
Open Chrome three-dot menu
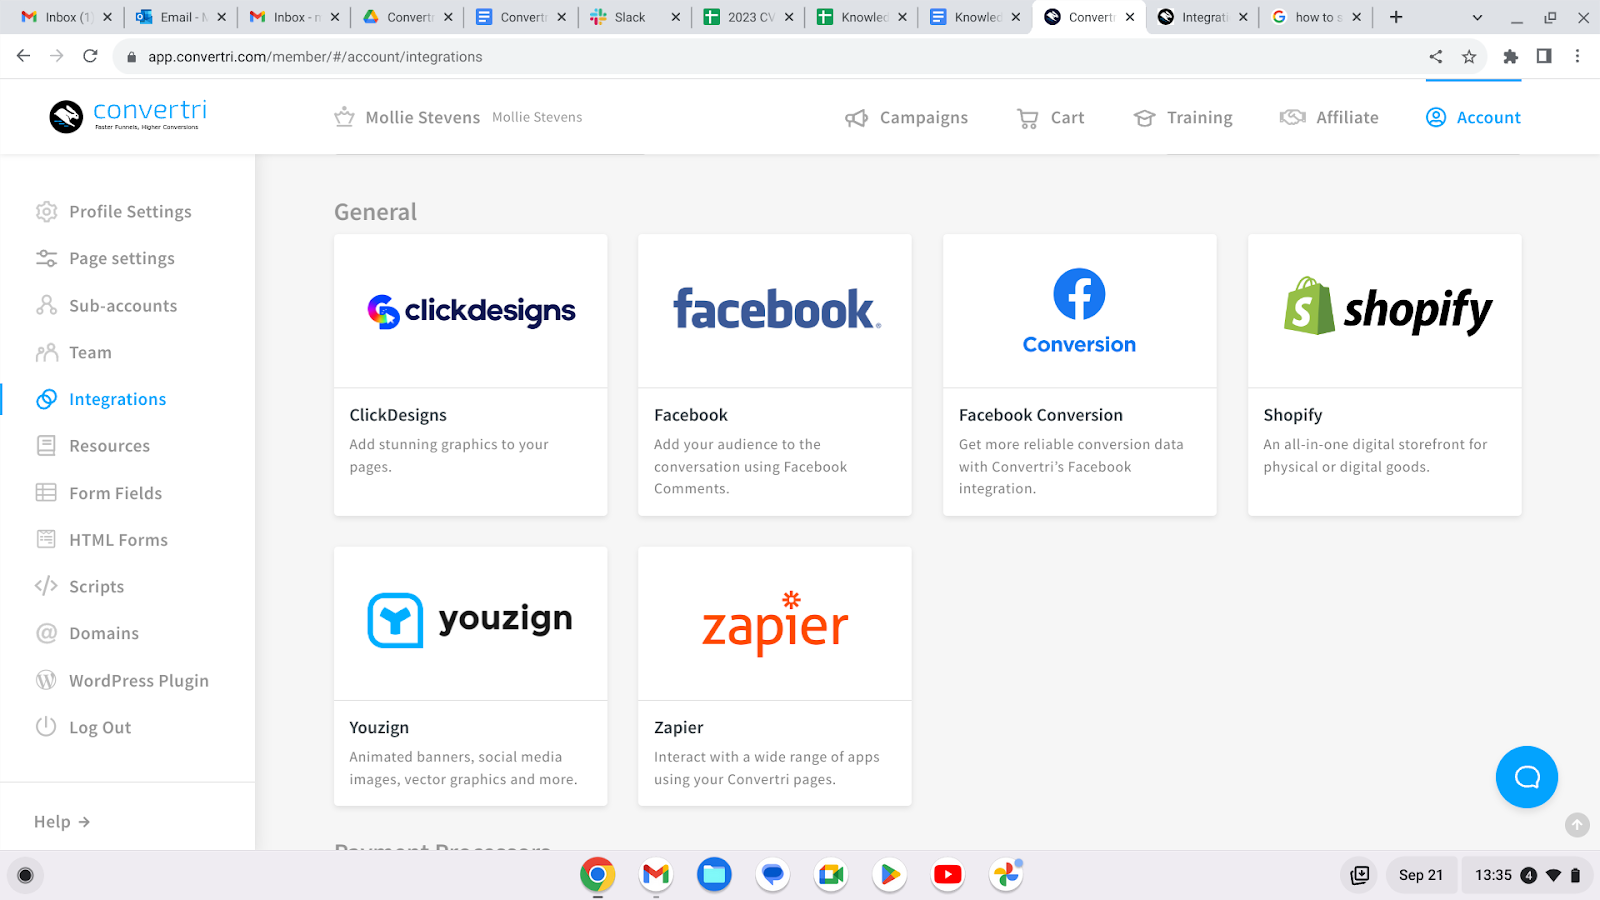(x=1577, y=57)
